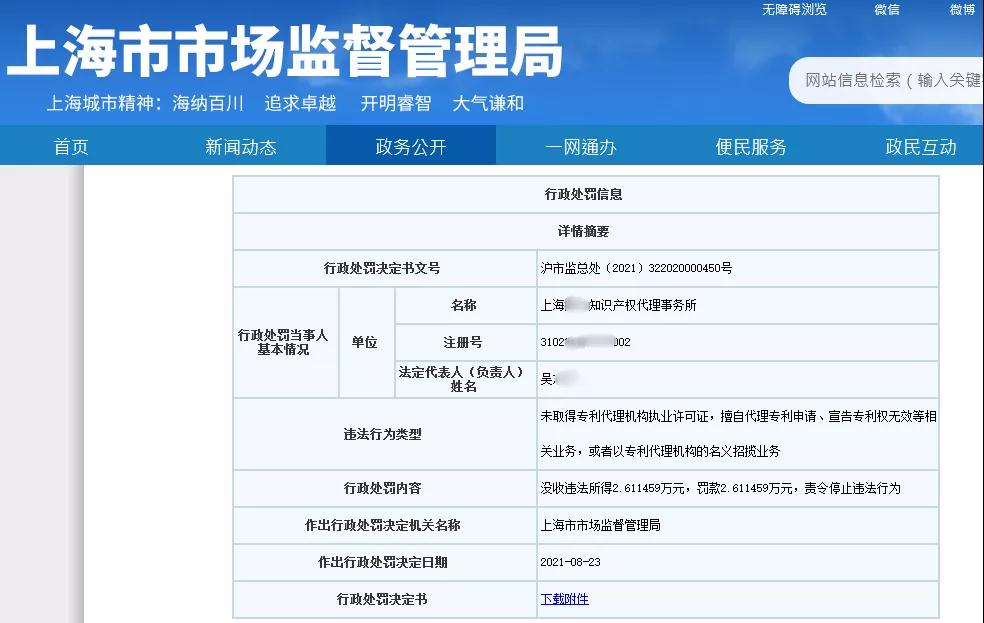
Task: Select violation text 未取得专利代理机构执业许可证
Action: (624, 417)
